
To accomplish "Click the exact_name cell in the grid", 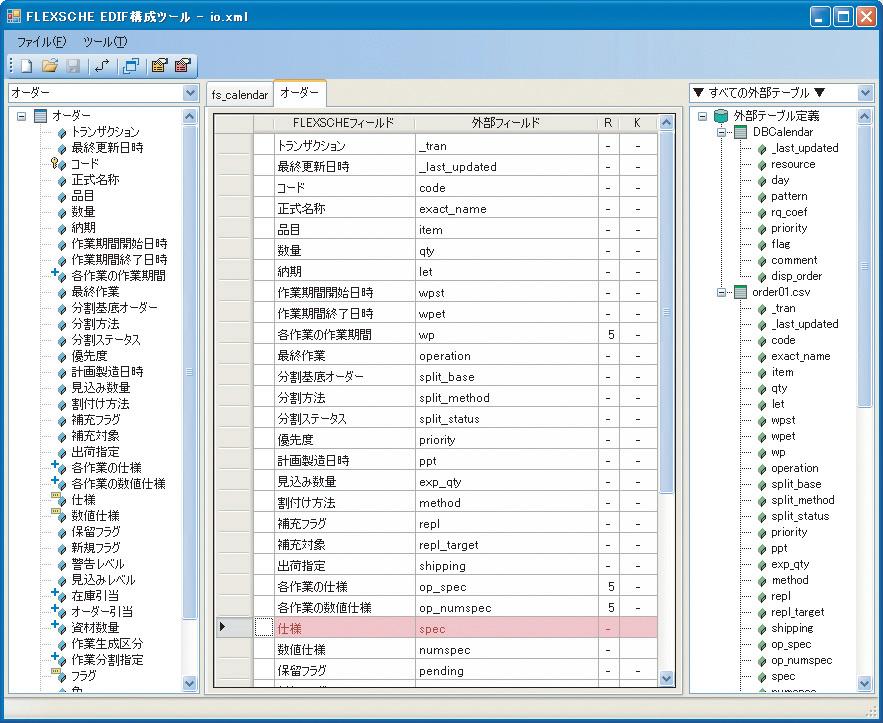I will [x=507, y=209].
